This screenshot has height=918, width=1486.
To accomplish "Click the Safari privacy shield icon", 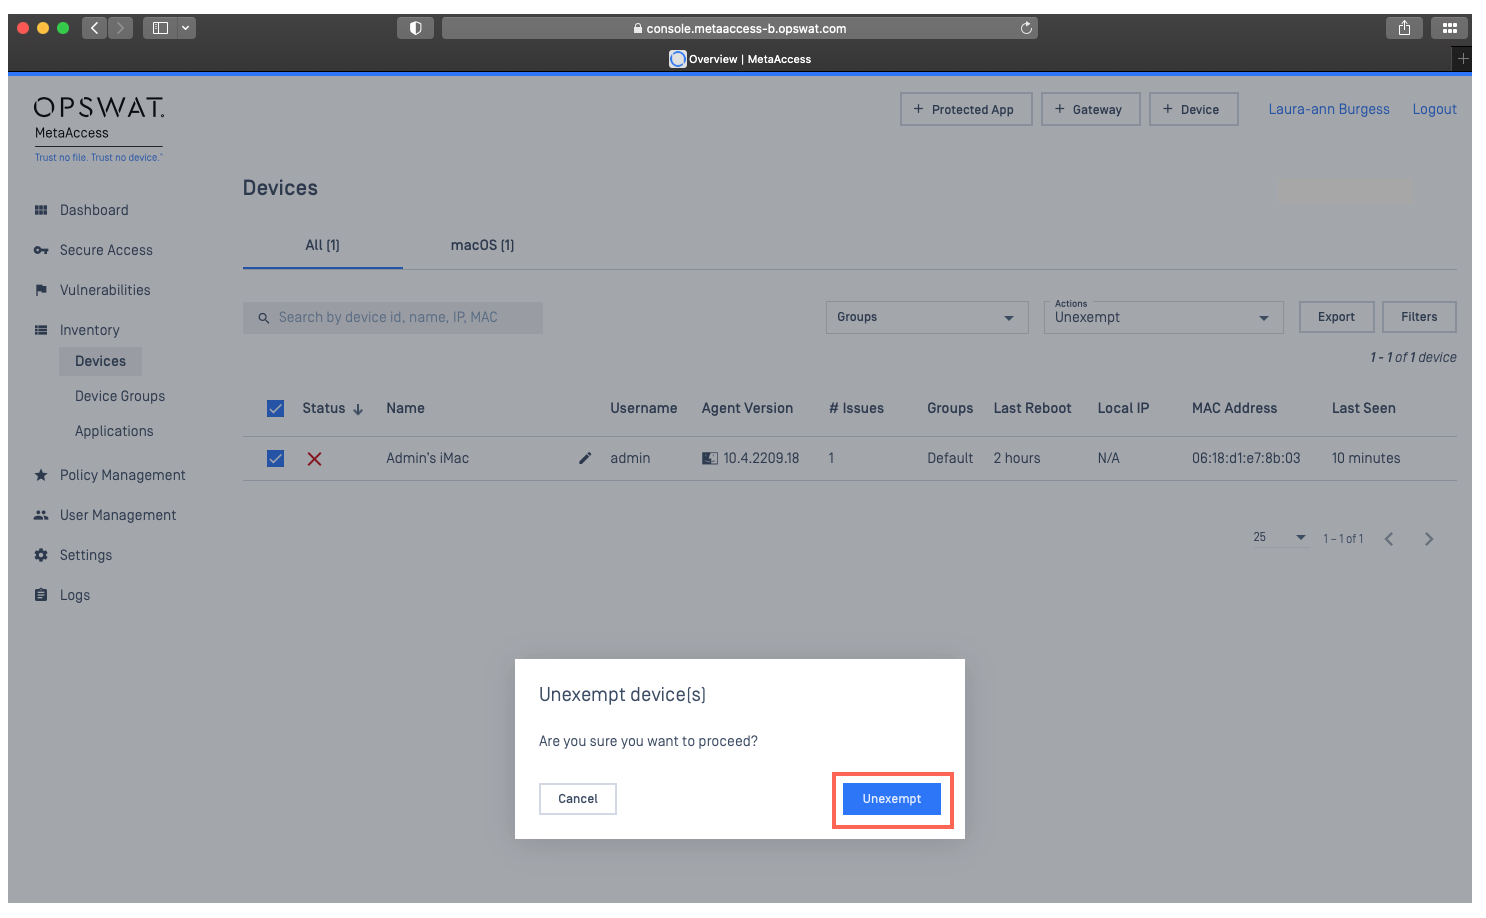I will pyautogui.click(x=415, y=28).
